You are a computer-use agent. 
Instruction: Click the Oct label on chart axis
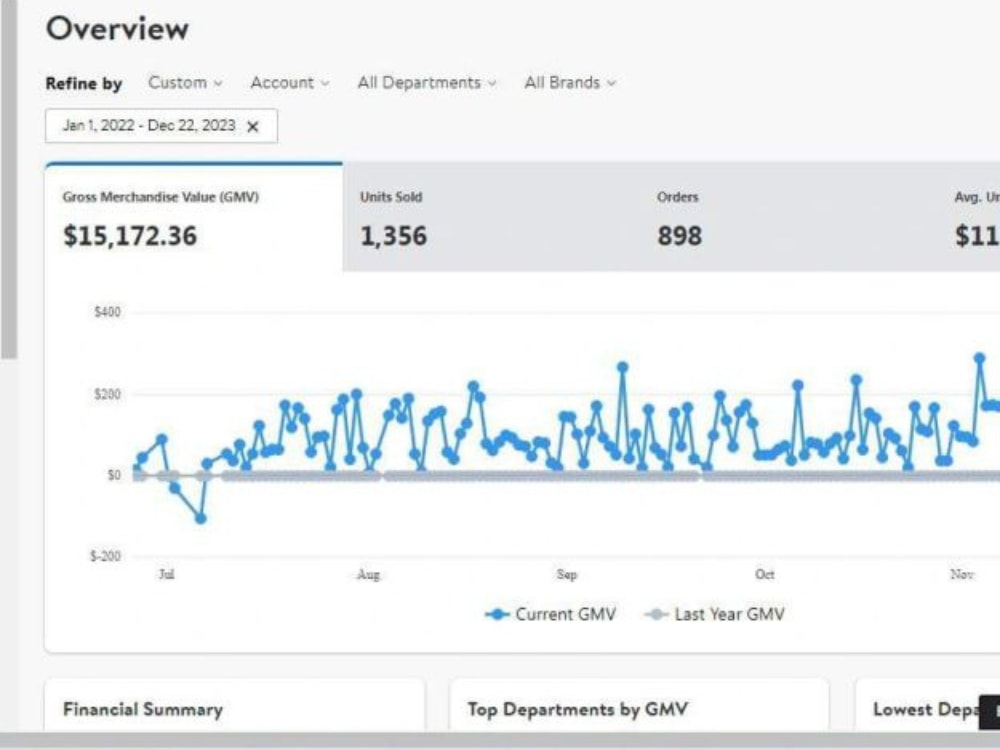point(765,575)
